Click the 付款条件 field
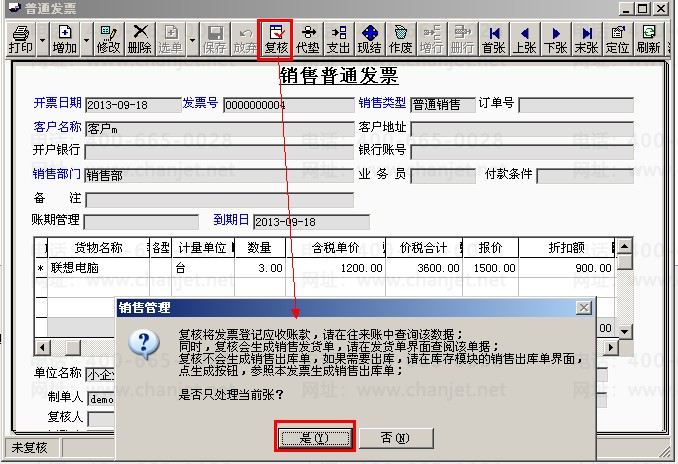Viewport: 678px width, 464px height. point(585,176)
